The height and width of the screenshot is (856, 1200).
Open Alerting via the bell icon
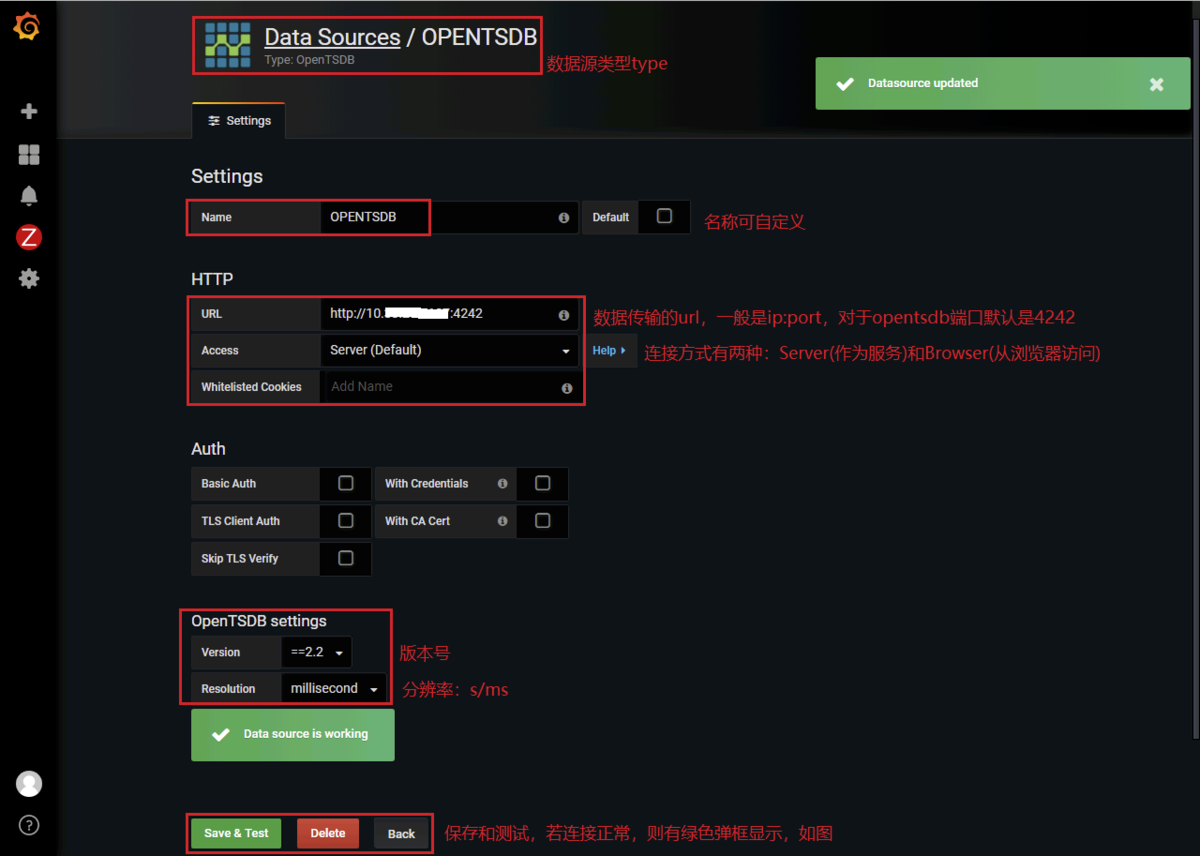tap(28, 195)
